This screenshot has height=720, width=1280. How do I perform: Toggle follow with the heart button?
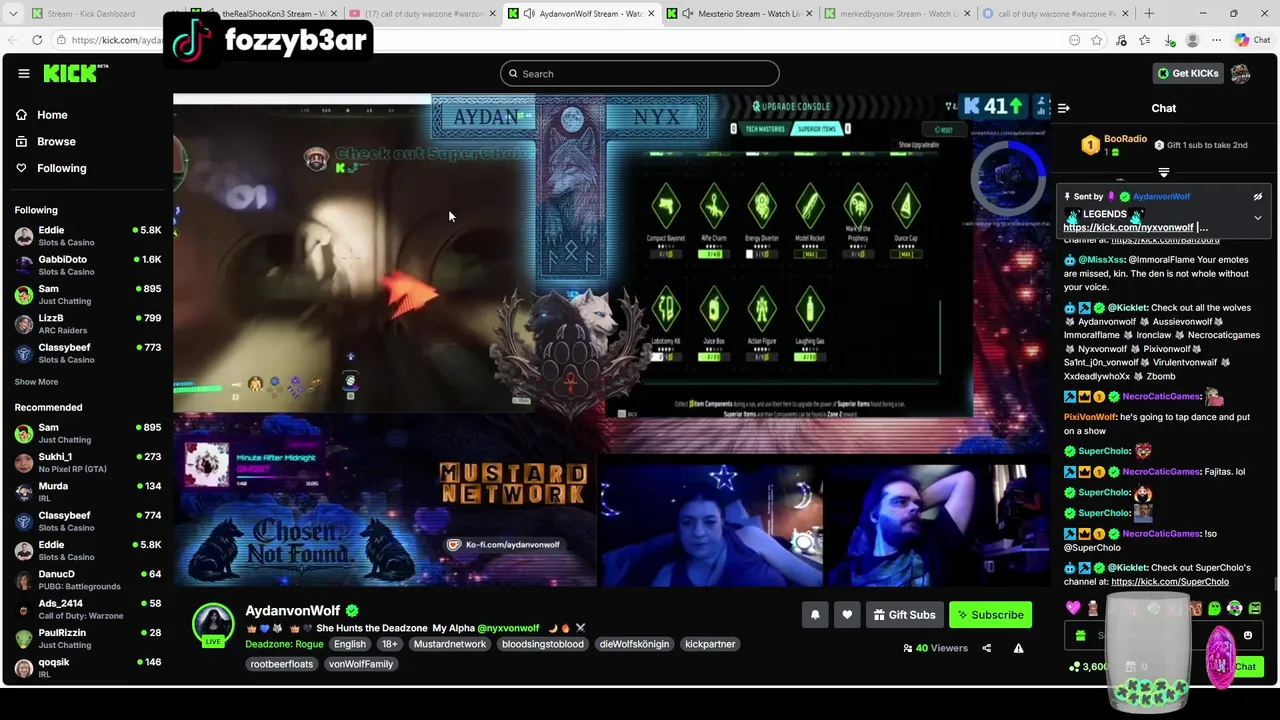847,615
